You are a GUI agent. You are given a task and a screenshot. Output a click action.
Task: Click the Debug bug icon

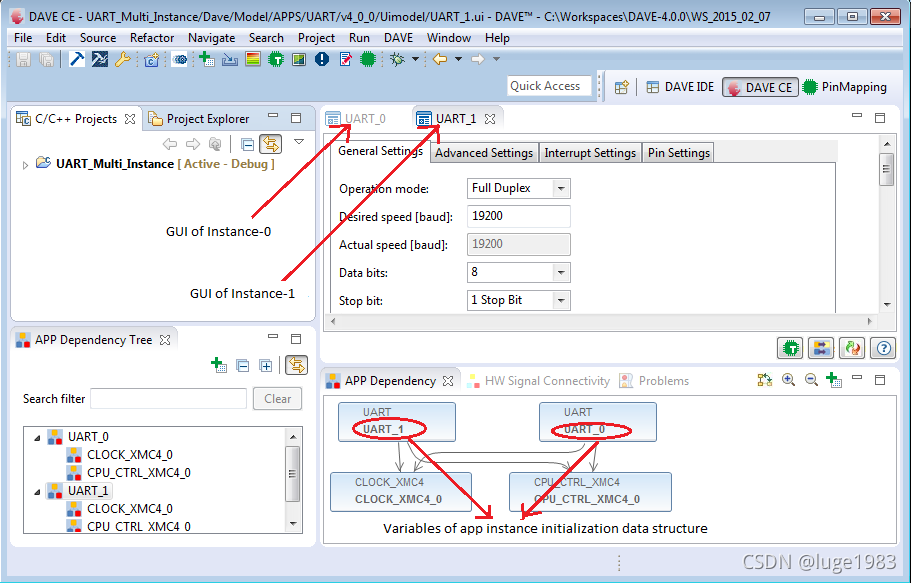coord(397,59)
